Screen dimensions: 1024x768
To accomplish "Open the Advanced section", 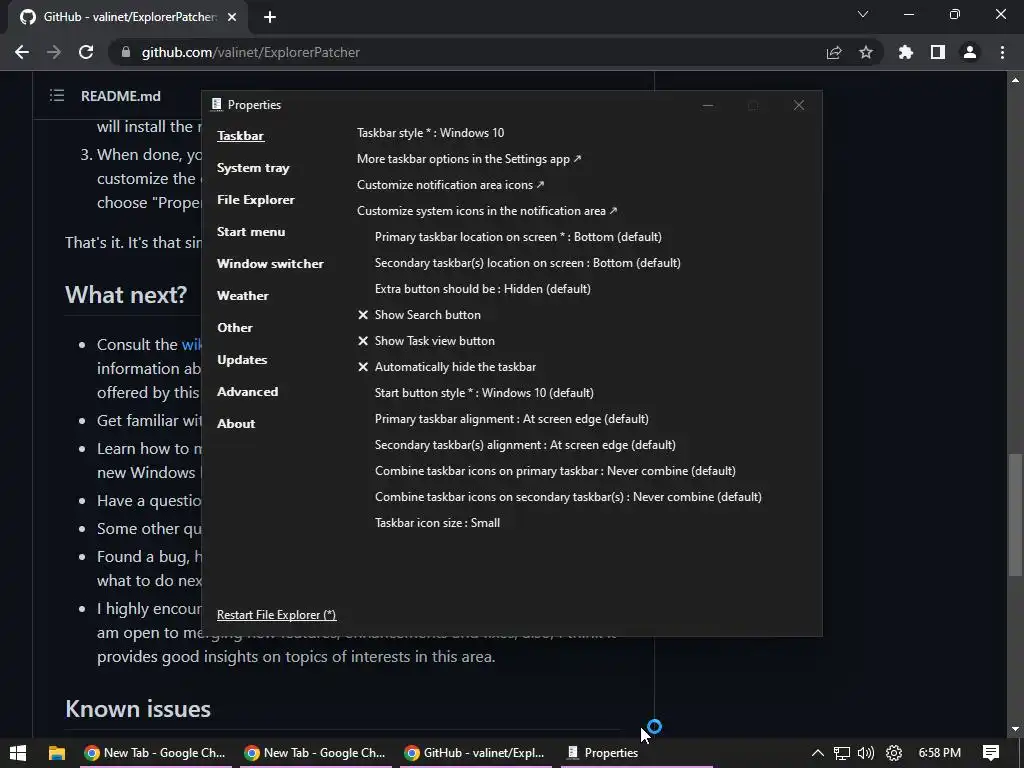I will tap(248, 392).
